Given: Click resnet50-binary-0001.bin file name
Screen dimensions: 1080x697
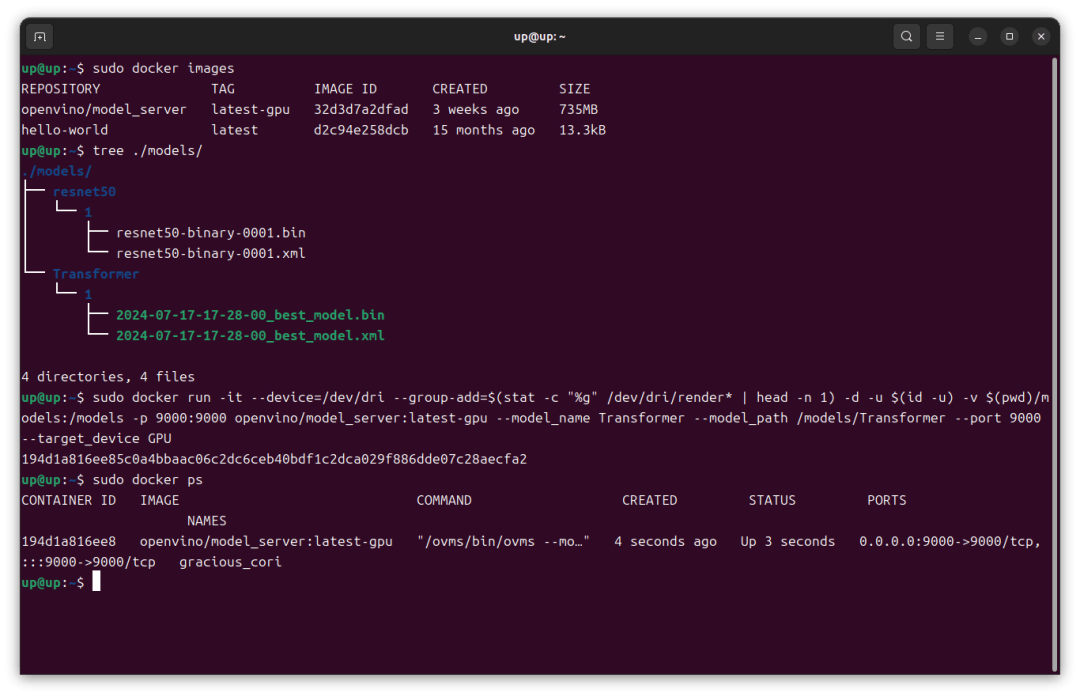Looking at the screenshot, I should pyautogui.click(x=211, y=233).
